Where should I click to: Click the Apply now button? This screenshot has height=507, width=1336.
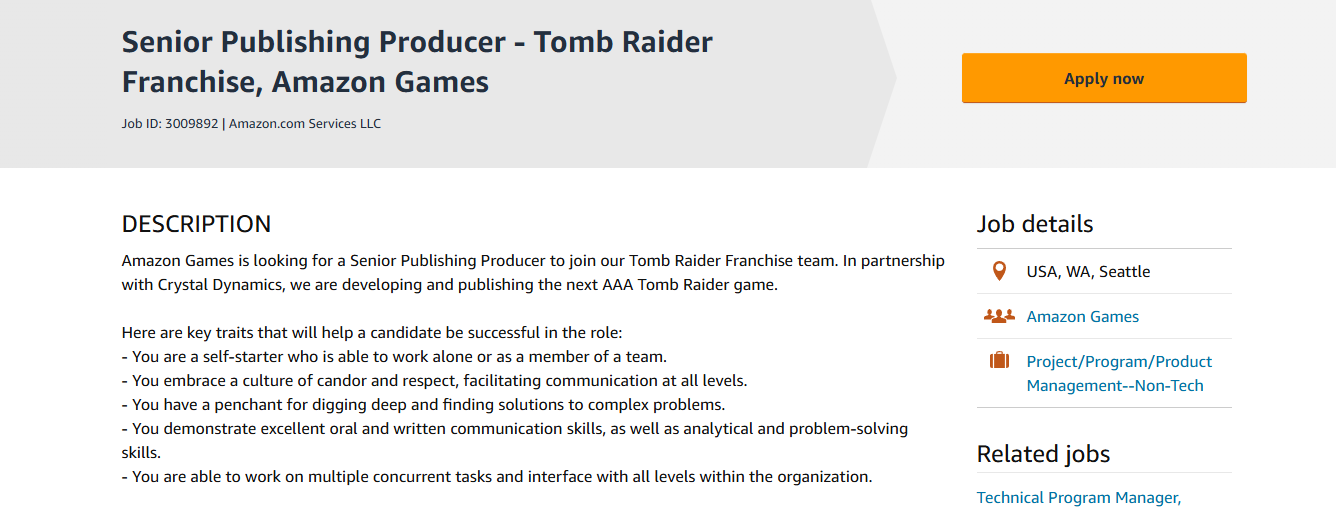click(1104, 78)
